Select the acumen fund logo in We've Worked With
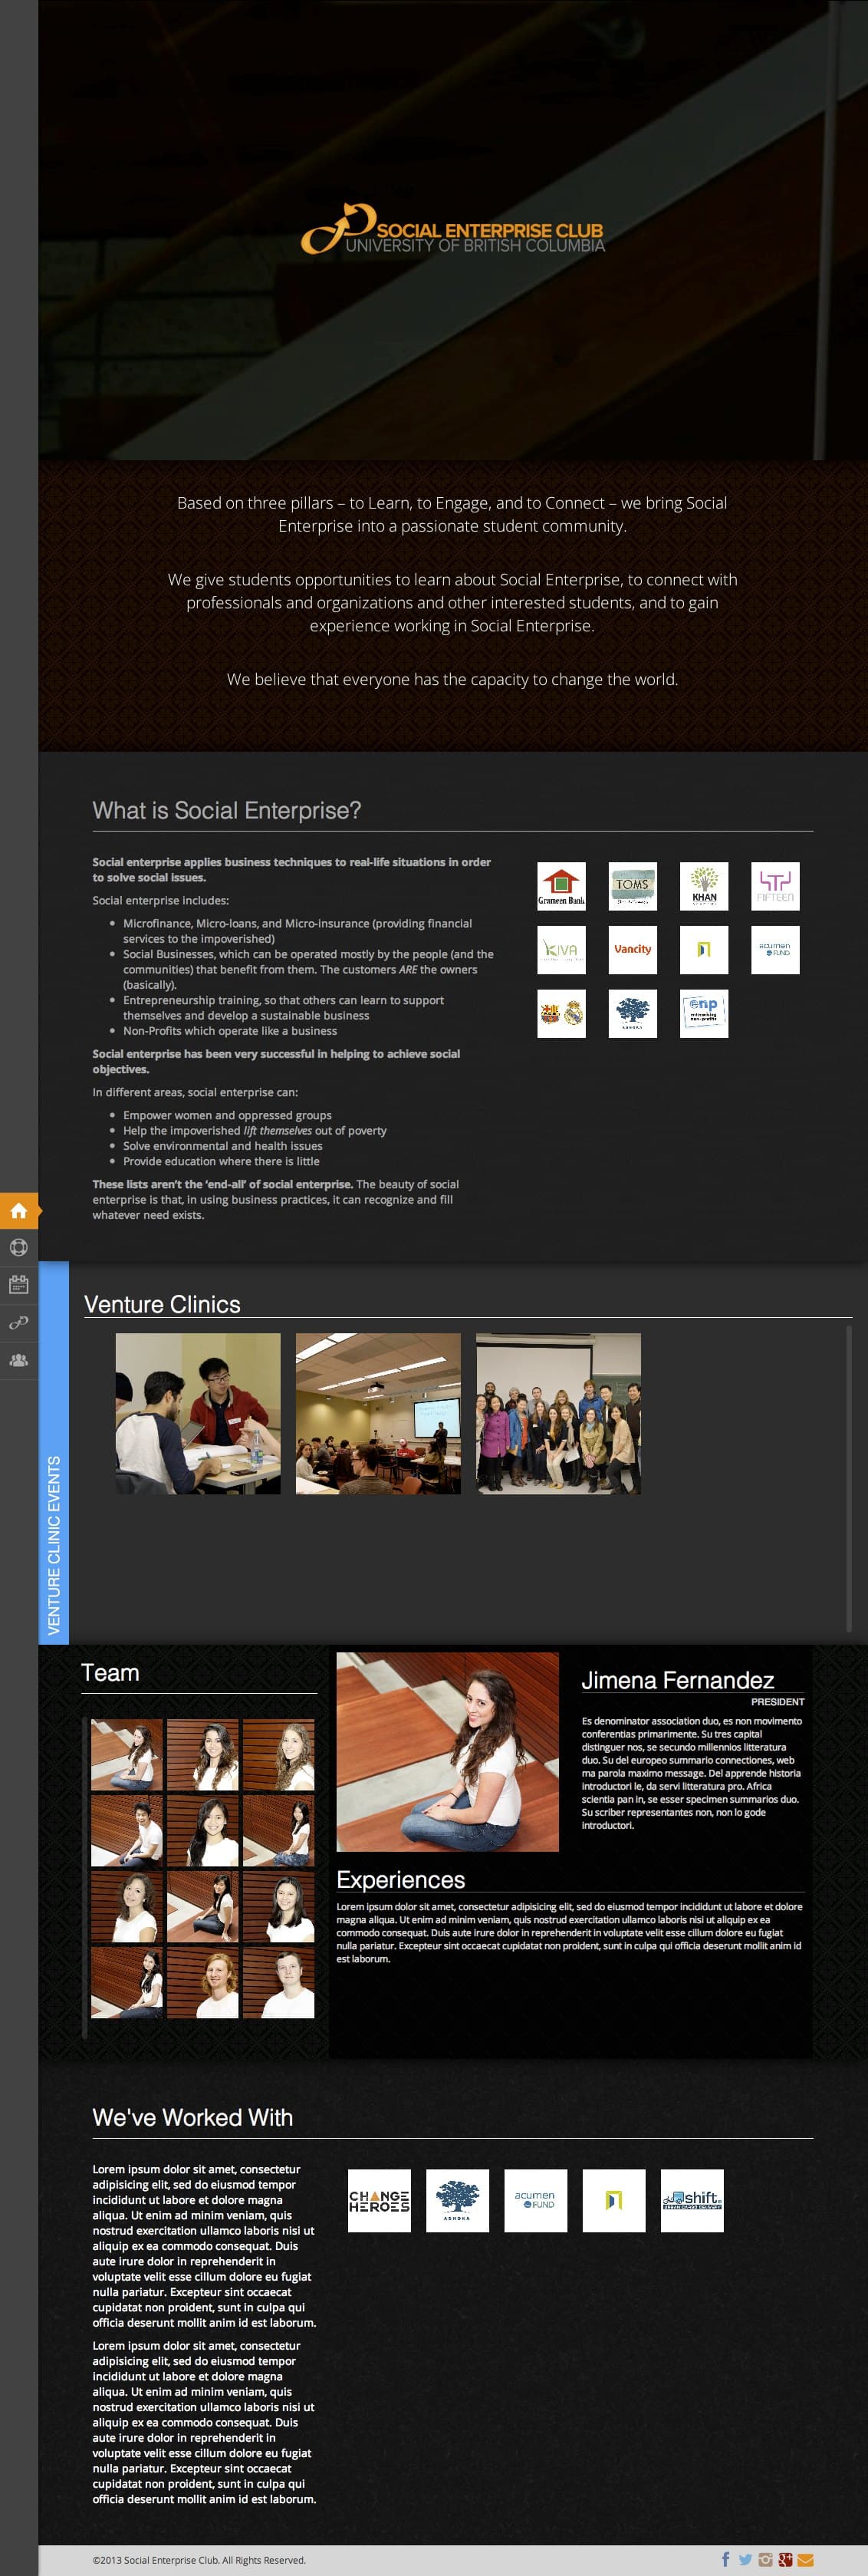This screenshot has height=2576, width=868. point(535,2200)
